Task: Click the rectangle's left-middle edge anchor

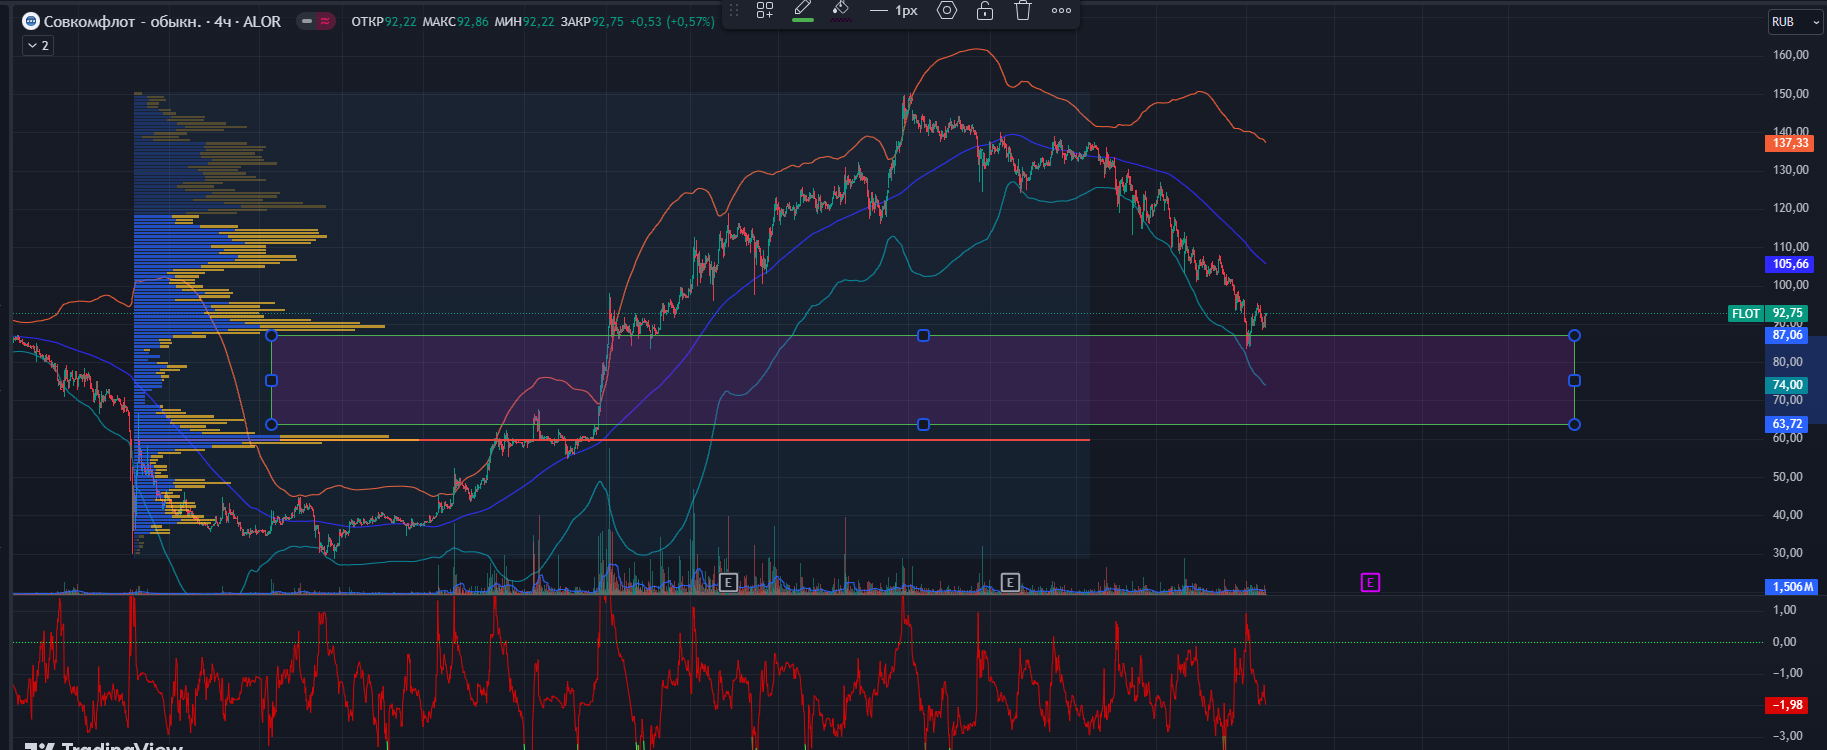Action: click(x=271, y=380)
